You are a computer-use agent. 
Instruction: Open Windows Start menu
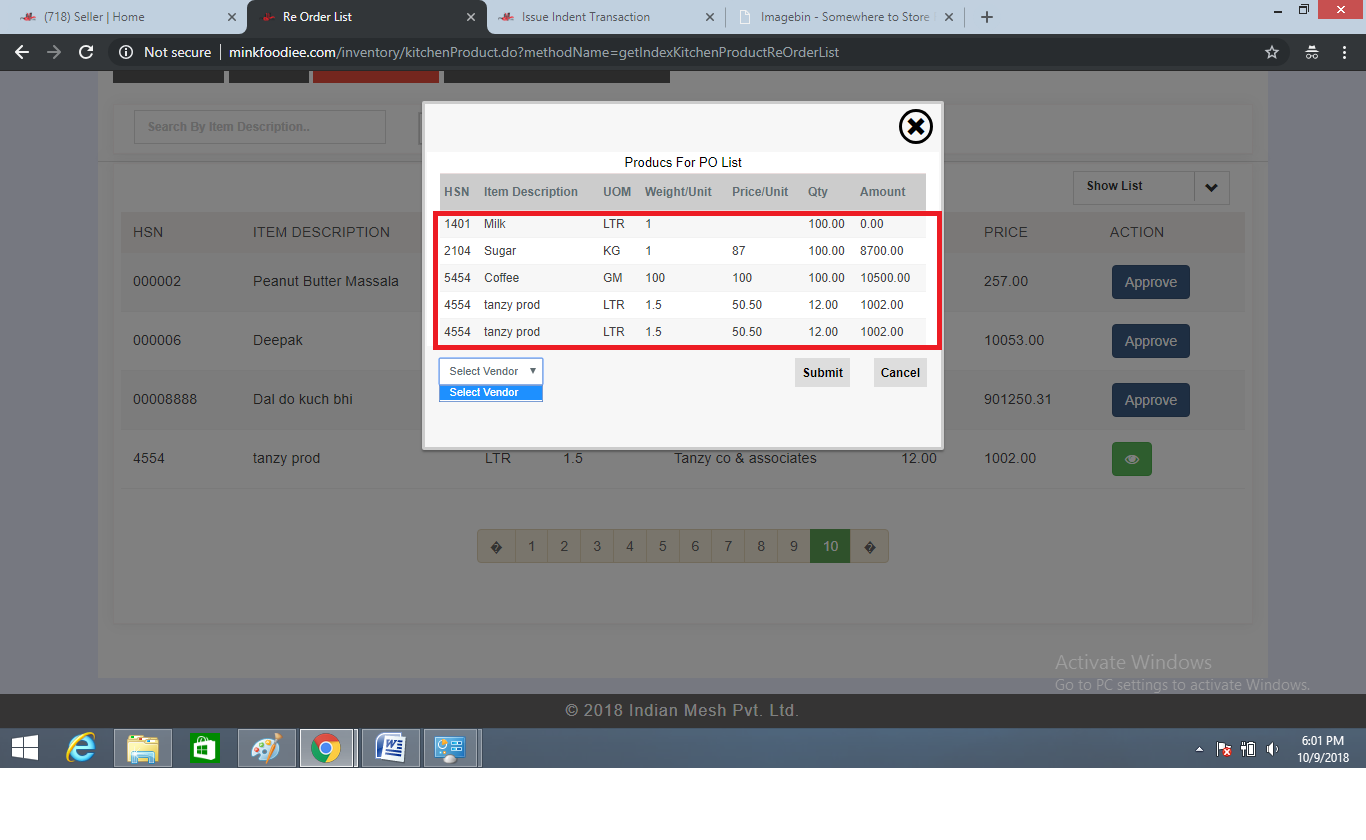click(x=25, y=748)
